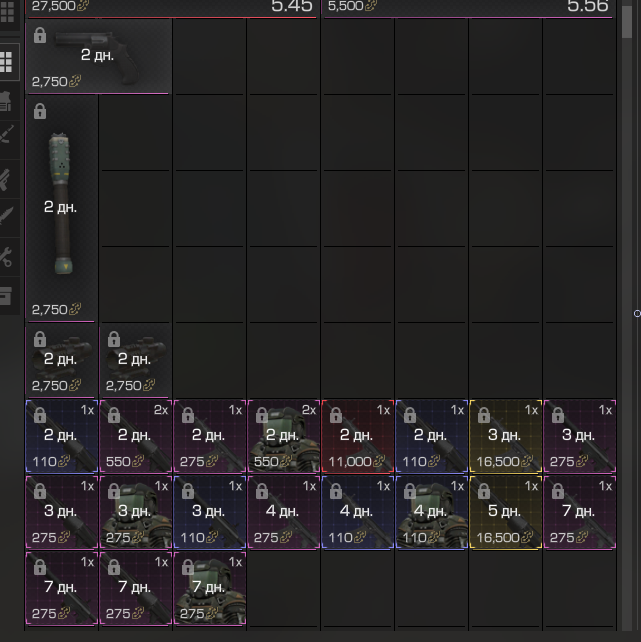Screen dimensions: 641x642
Task: Click the lock icon on the rocket launcher
Action: (40, 111)
